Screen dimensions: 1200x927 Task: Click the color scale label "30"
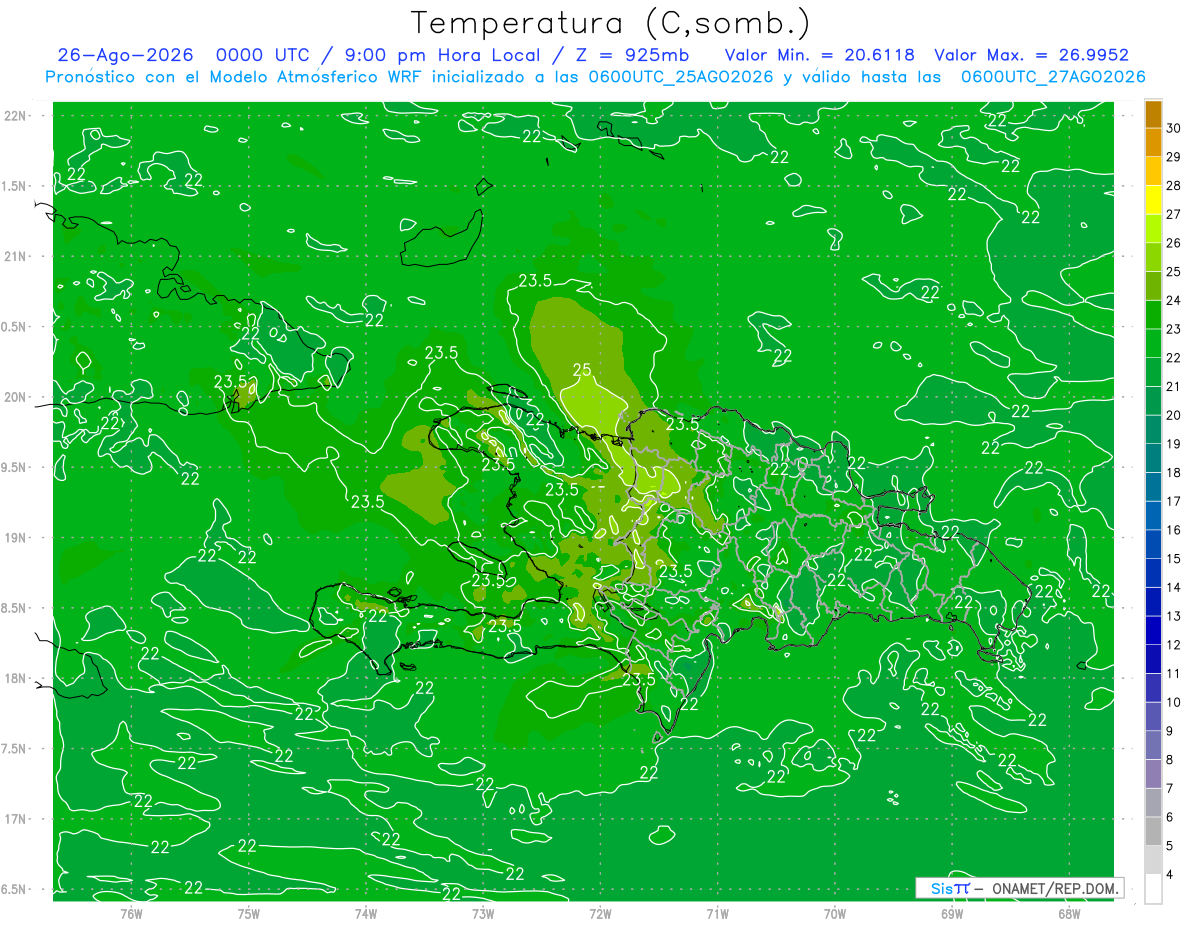(x=1174, y=127)
